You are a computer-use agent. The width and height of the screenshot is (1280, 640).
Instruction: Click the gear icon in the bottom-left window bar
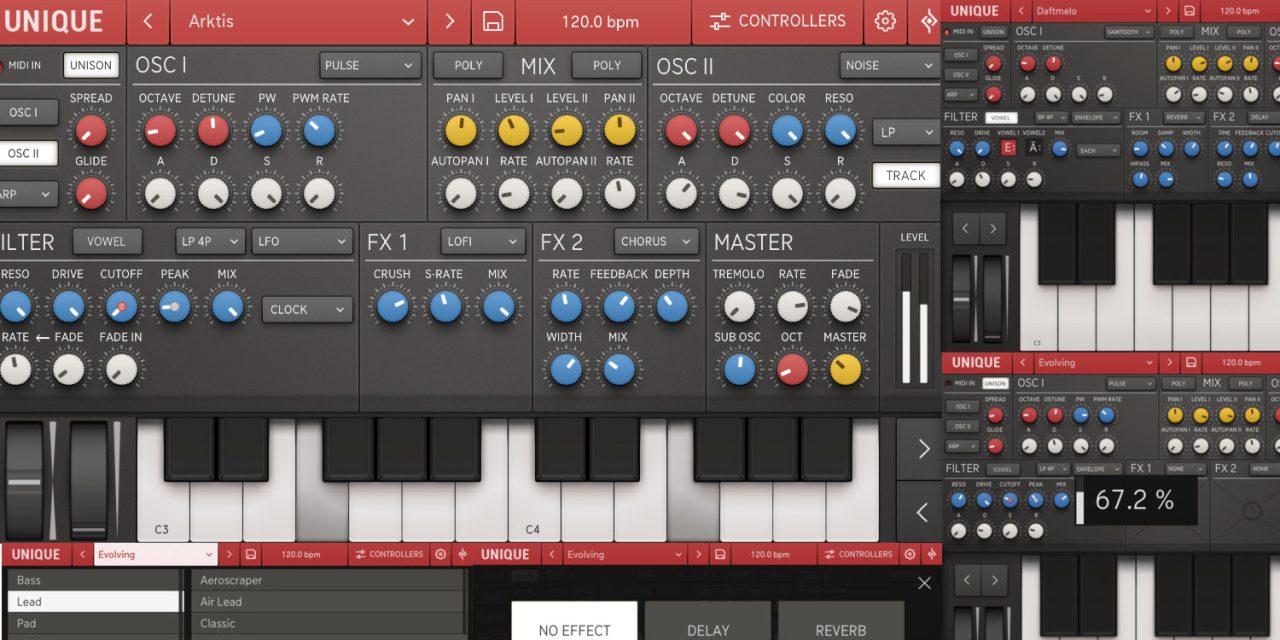pos(440,554)
